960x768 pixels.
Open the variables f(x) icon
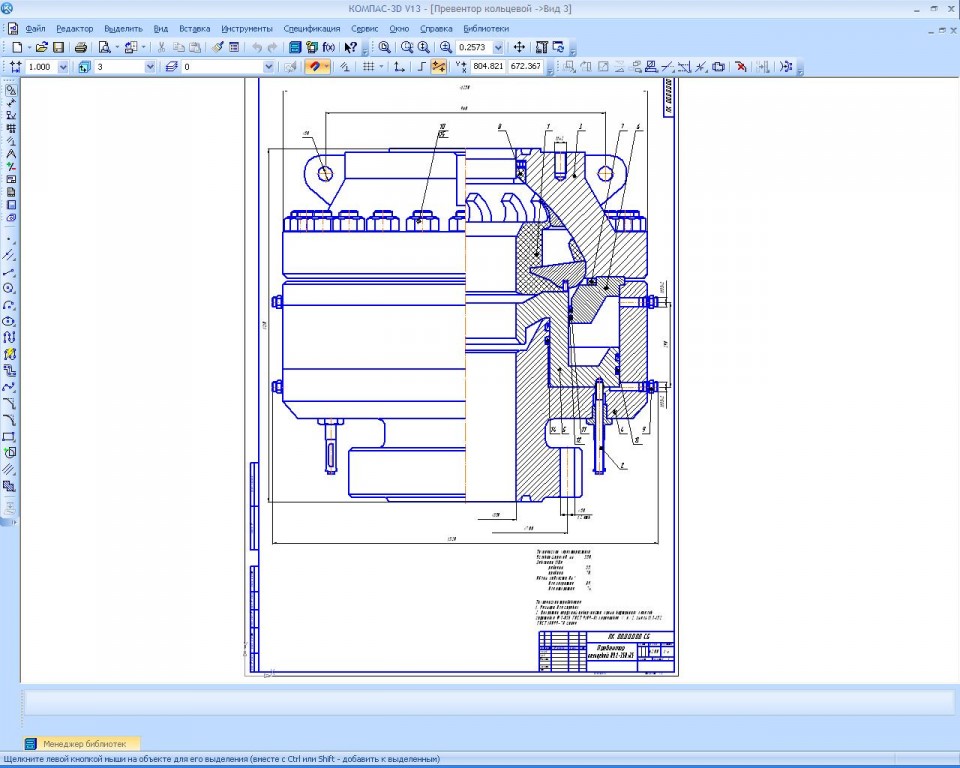click(329, 47)
